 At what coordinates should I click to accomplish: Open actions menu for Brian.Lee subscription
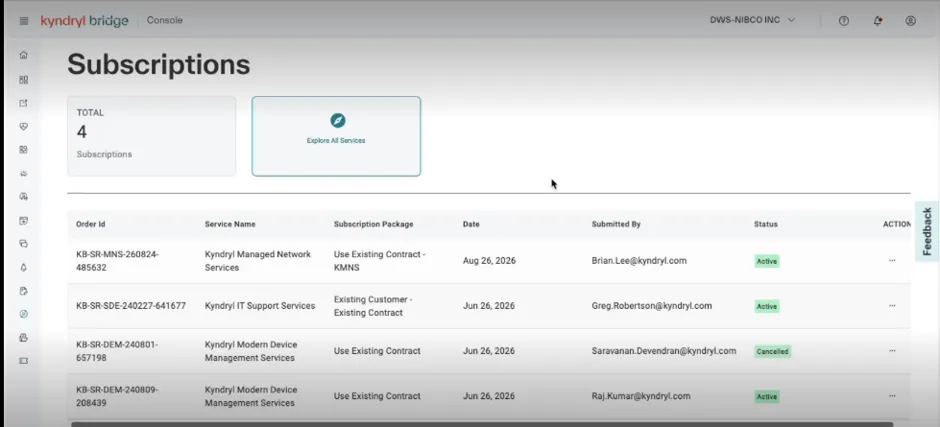click(x=892, y=261)
